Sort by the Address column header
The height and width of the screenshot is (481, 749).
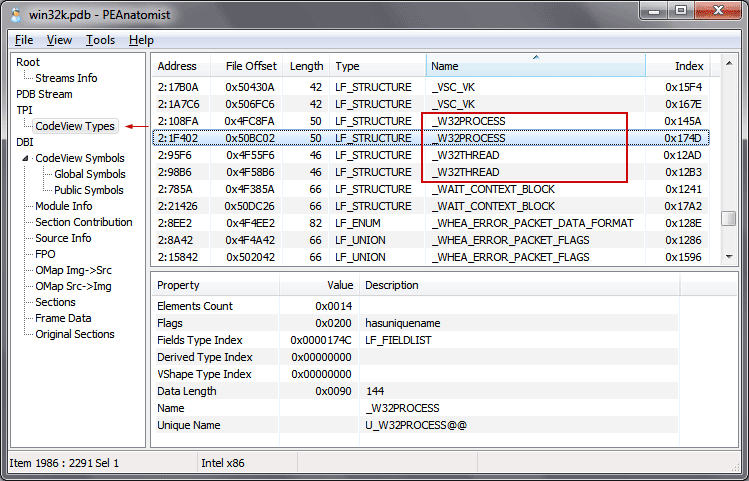[182, 66]
